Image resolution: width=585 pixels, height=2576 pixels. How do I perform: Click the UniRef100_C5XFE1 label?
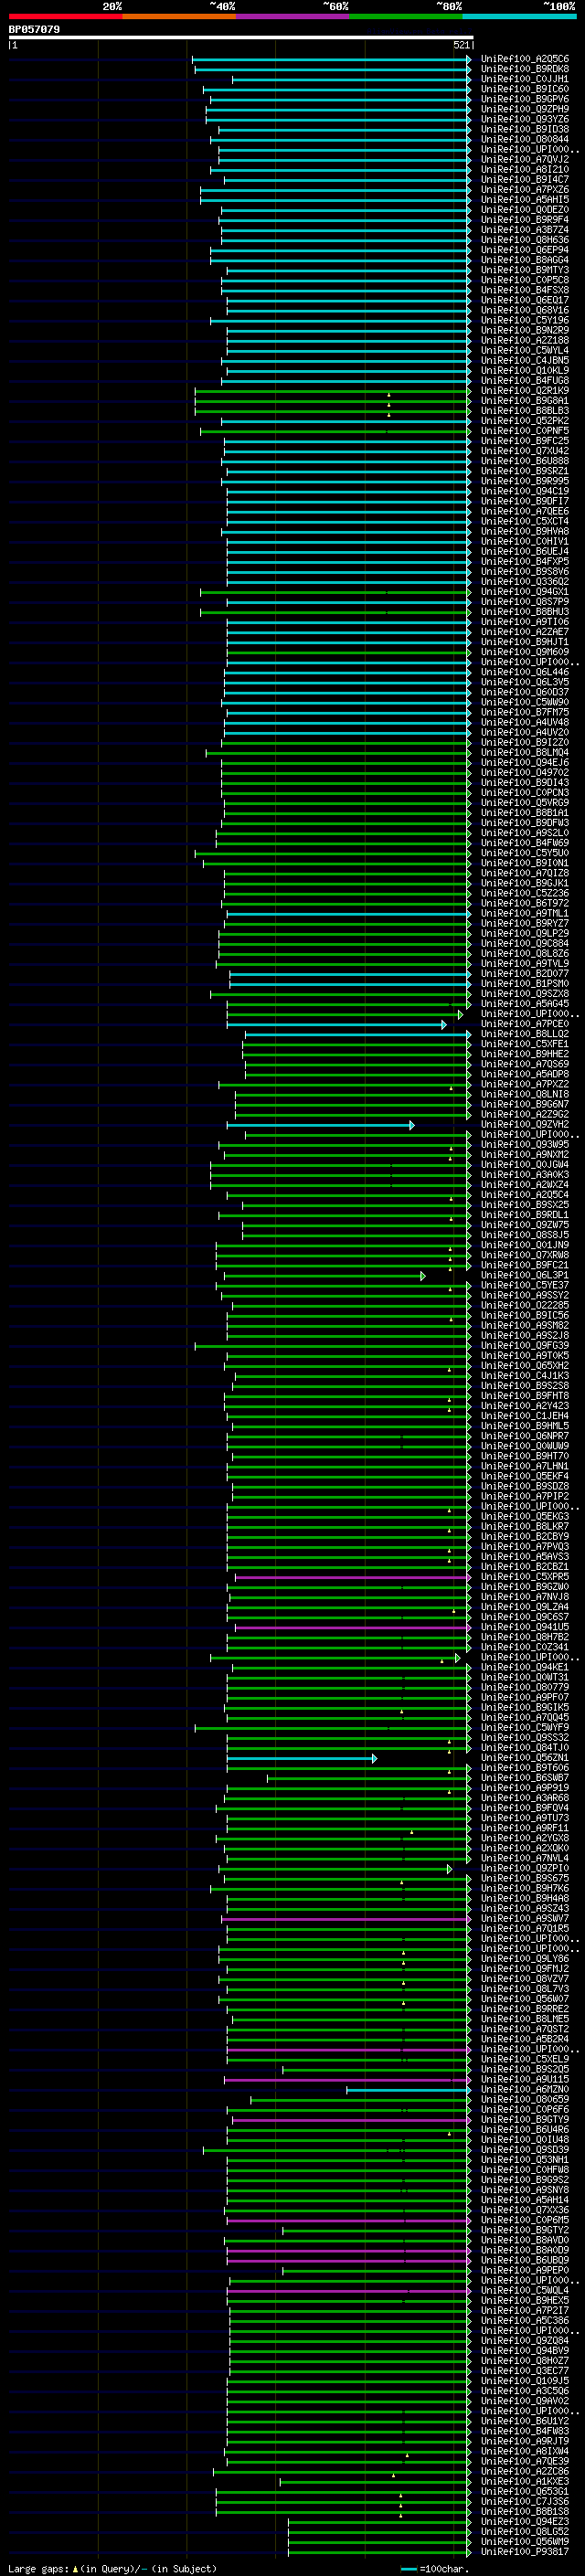point(525,1044)
